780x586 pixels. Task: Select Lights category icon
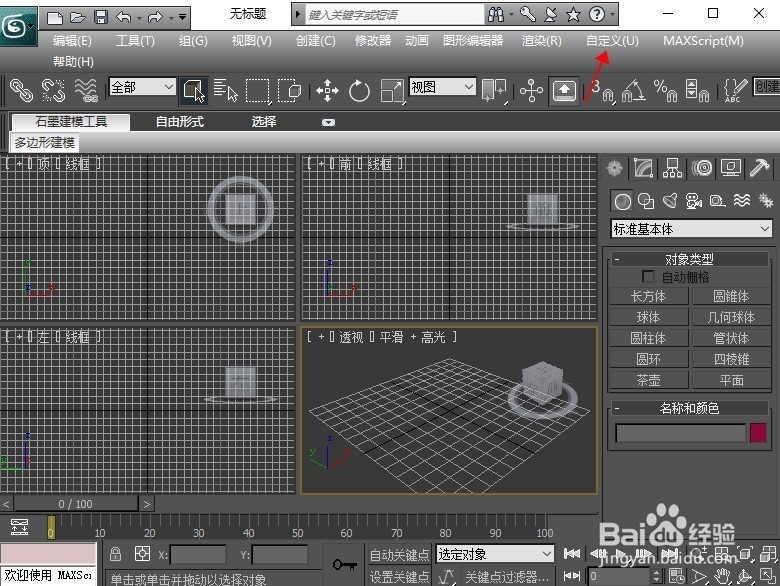[x=670, y=201]
